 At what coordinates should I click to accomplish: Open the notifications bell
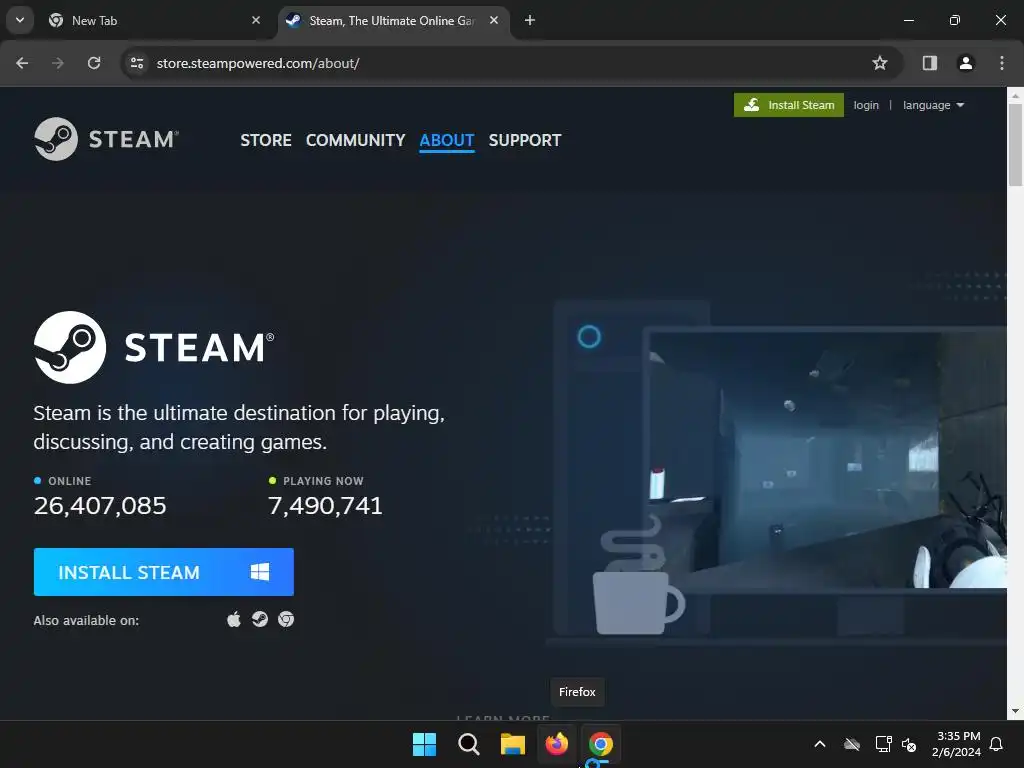(x=996, y=744)
